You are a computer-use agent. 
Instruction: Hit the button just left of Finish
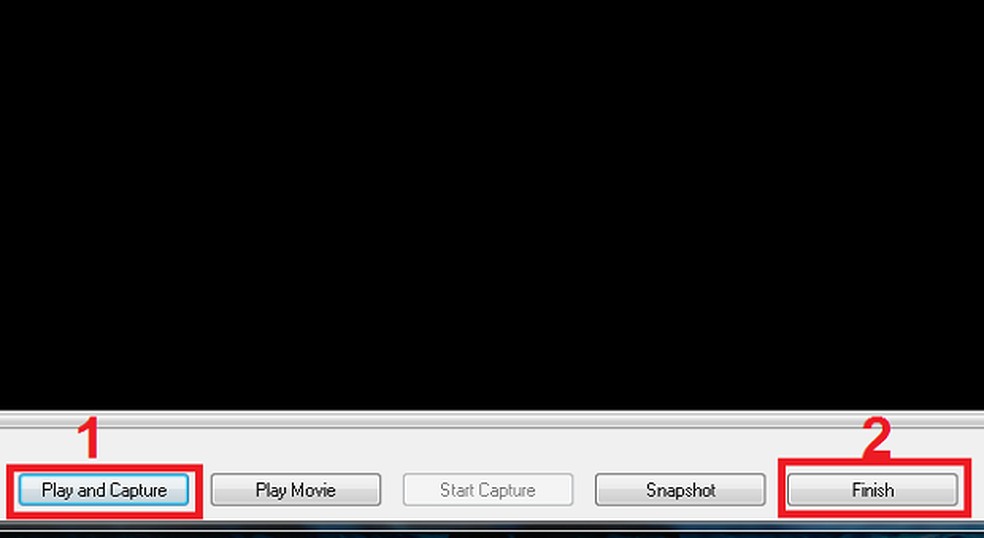tap(680, 490)
